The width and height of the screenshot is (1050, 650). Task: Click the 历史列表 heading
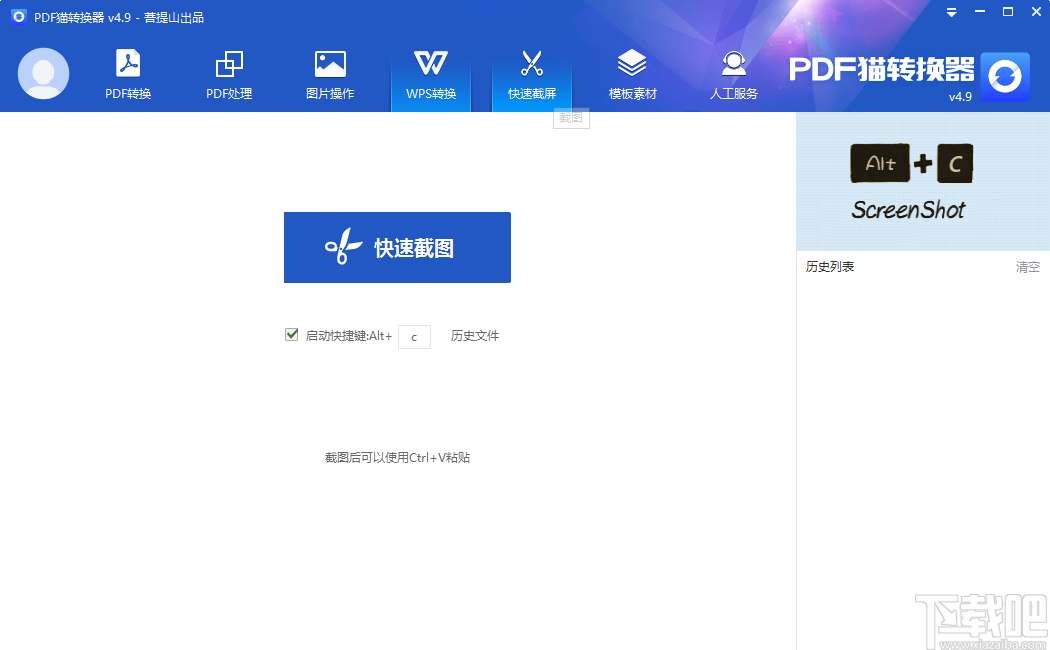click(x=830, y=266)
